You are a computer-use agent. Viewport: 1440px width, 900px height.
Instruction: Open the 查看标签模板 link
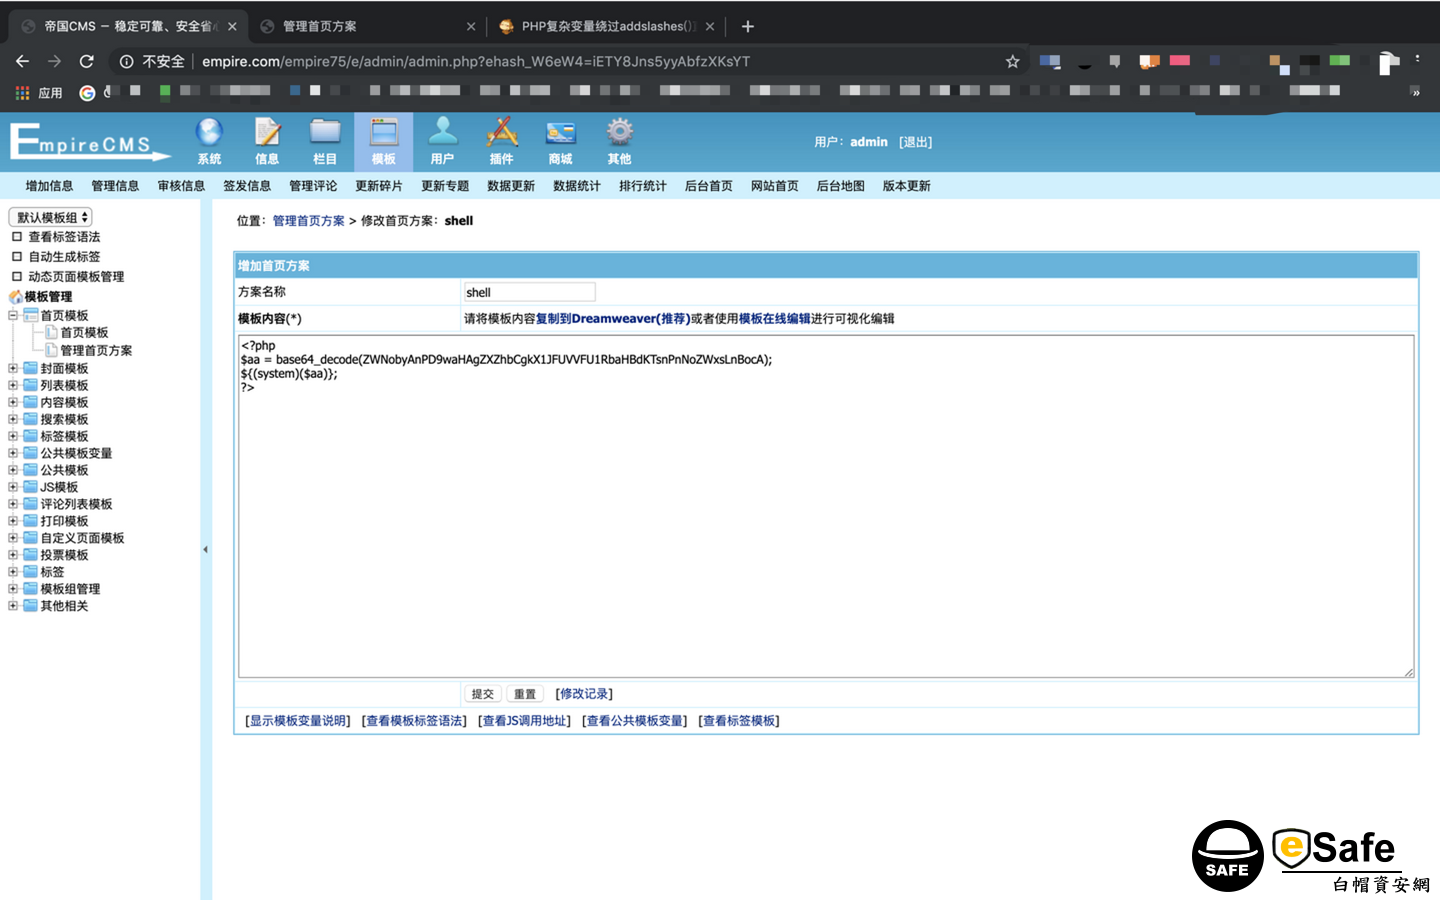point(739,721)
